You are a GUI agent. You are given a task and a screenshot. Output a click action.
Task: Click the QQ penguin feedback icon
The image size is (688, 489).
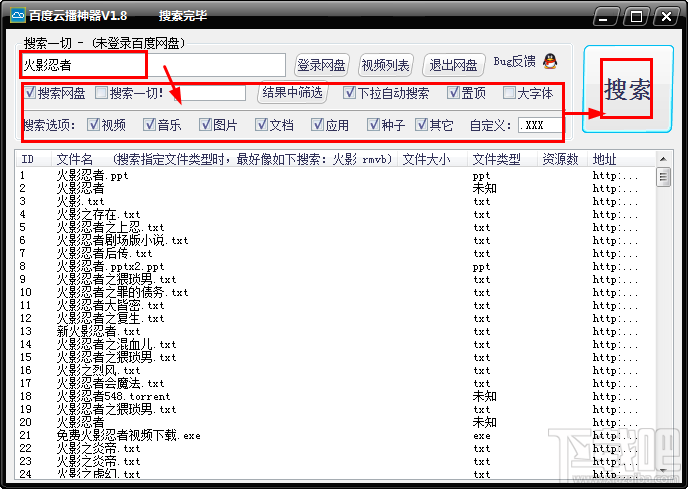click(550, 61)
